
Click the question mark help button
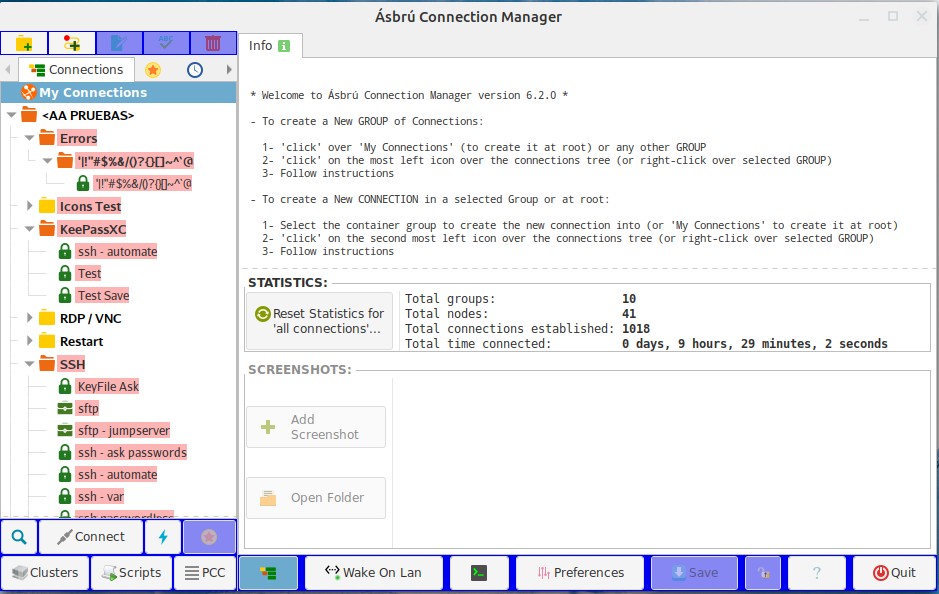pyautogui.click(x=817, y=573)
